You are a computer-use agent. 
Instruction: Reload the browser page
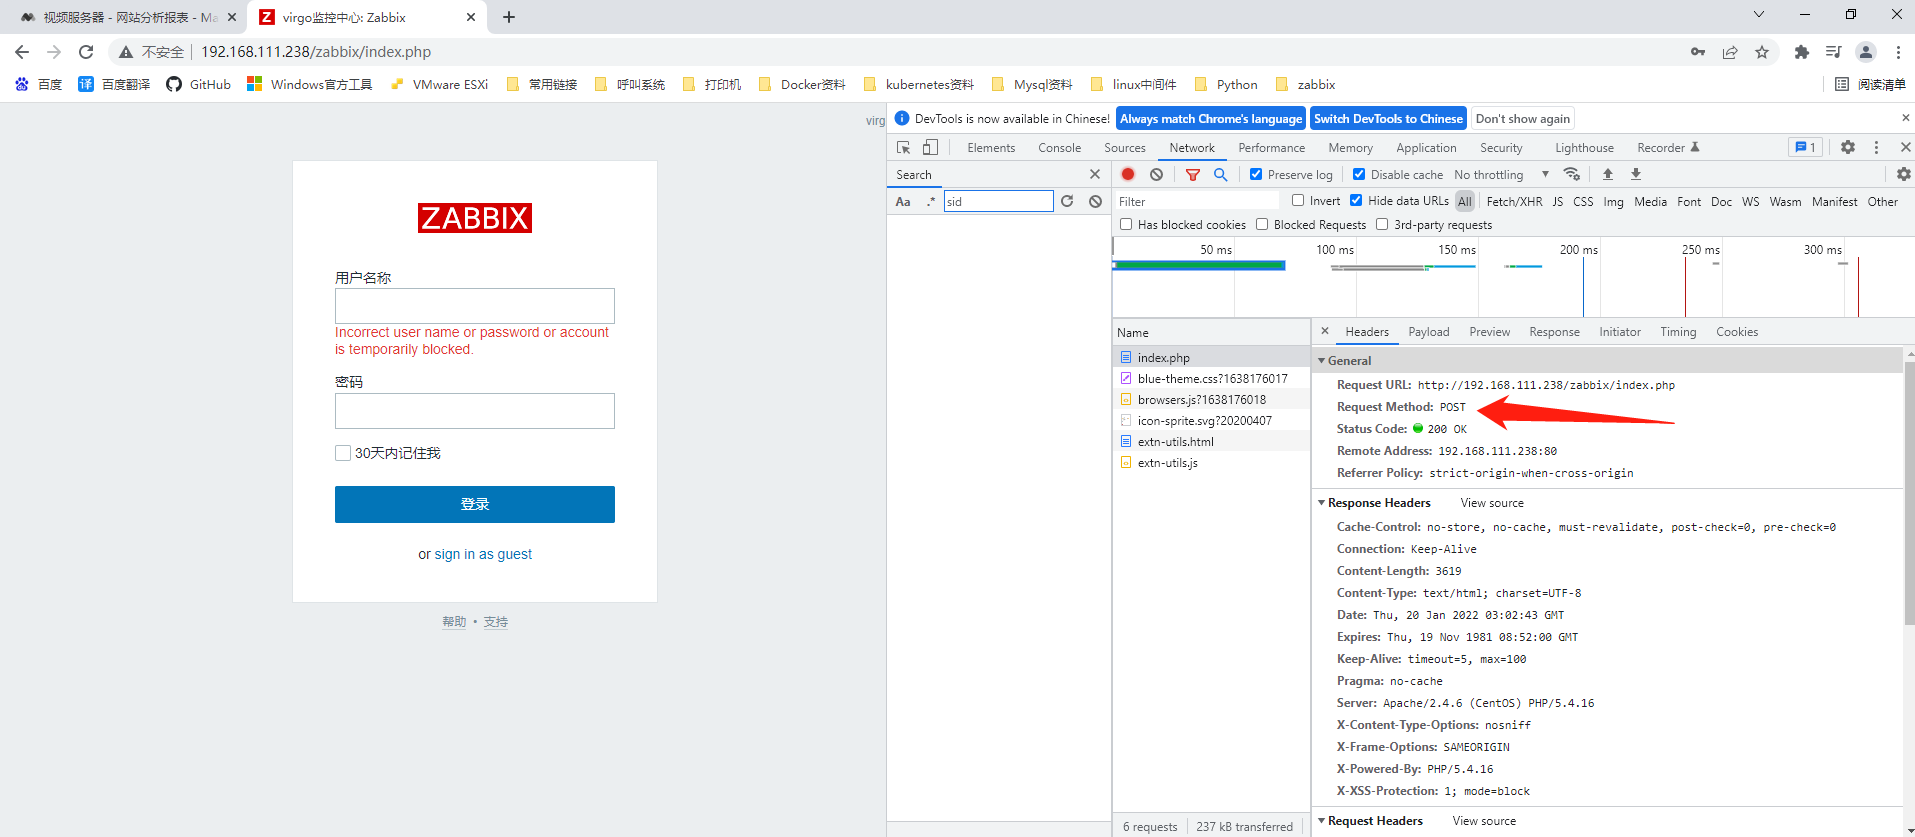tap(86, 52)
